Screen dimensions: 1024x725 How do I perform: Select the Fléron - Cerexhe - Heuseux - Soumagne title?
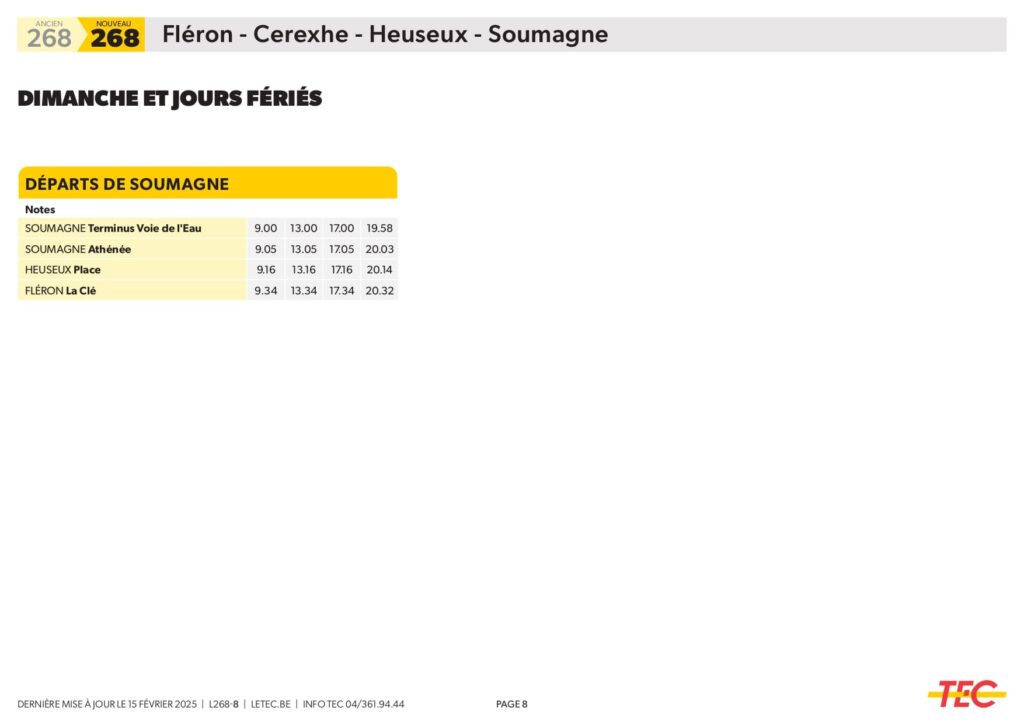(385, 35)
